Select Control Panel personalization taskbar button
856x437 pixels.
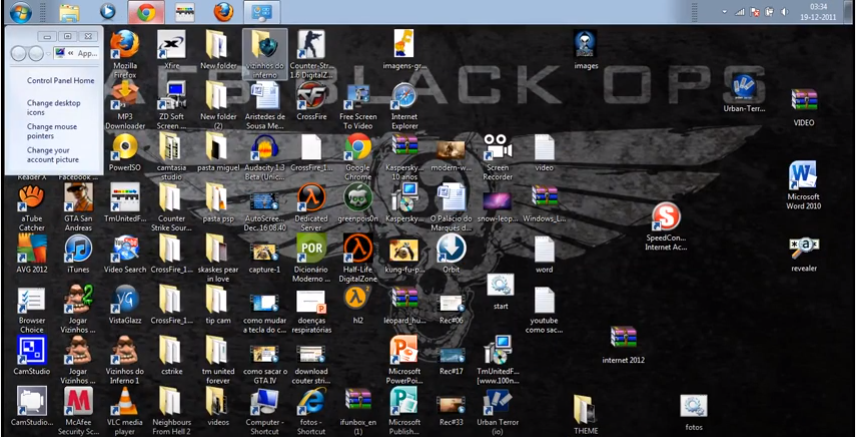point(261,11)
